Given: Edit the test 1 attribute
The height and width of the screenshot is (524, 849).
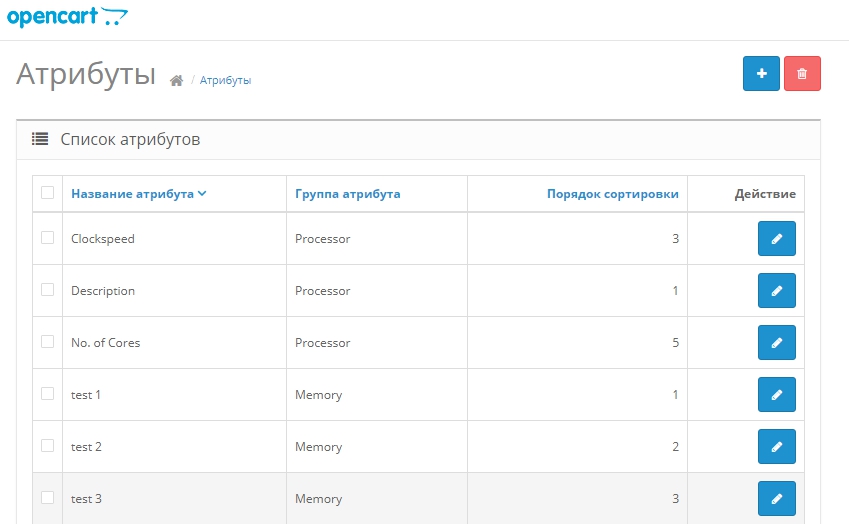Looking at the screenshot, I should 776,395.
